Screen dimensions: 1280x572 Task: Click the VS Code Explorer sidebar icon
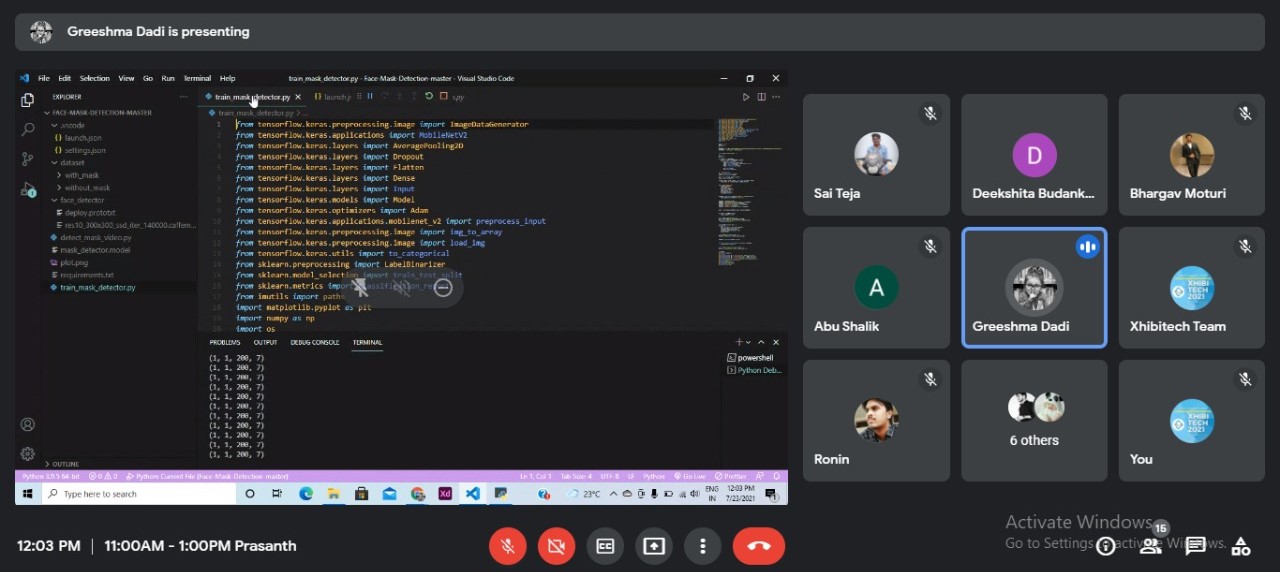28,100
